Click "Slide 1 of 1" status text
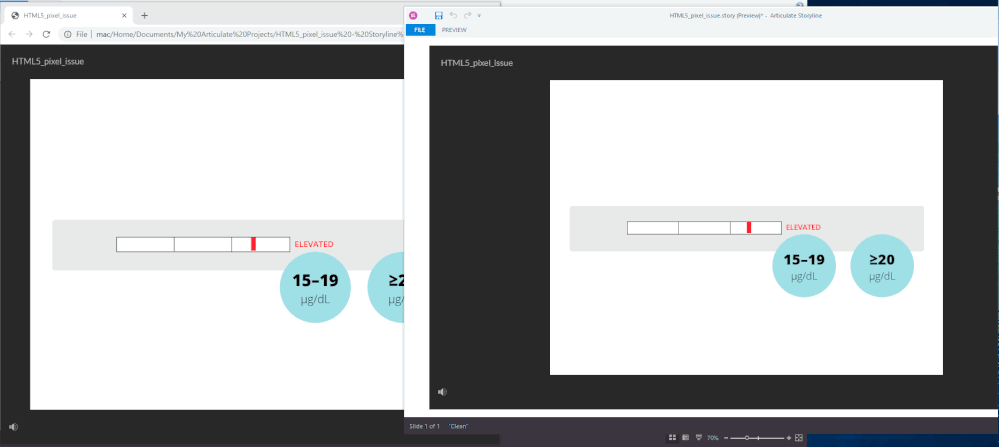The image size is (999, 447). pyautogui.click(x=424, y=426)
